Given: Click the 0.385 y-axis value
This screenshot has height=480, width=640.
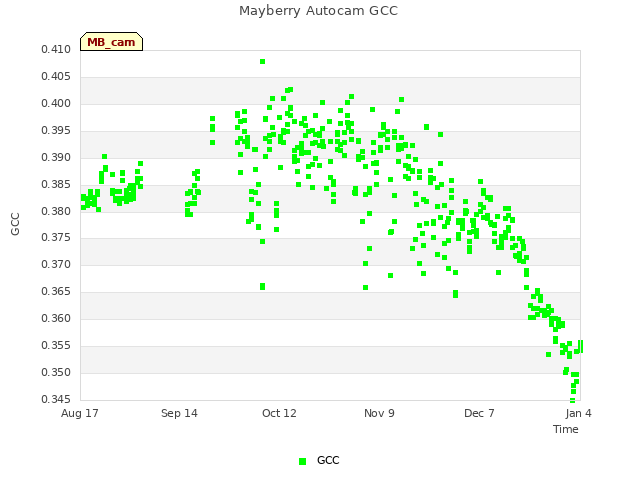Looking at the screenshot, I should point(56,184).
